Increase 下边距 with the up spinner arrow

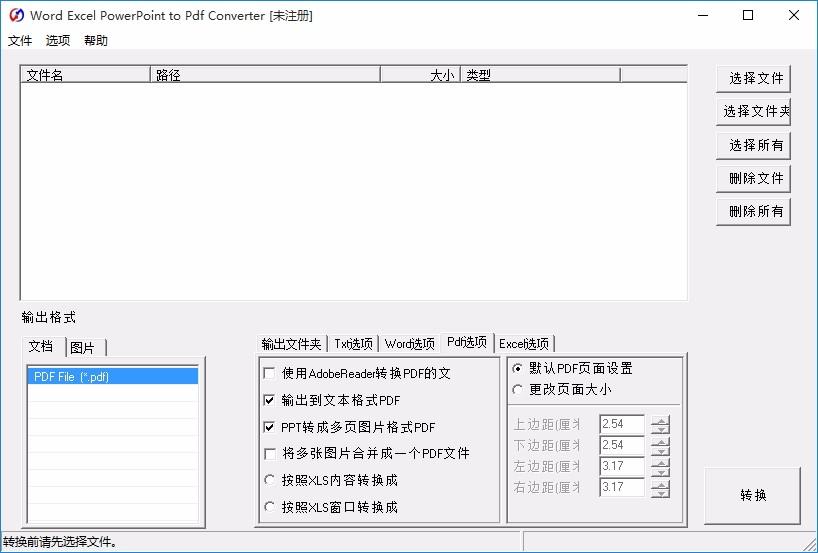[660, 441]
